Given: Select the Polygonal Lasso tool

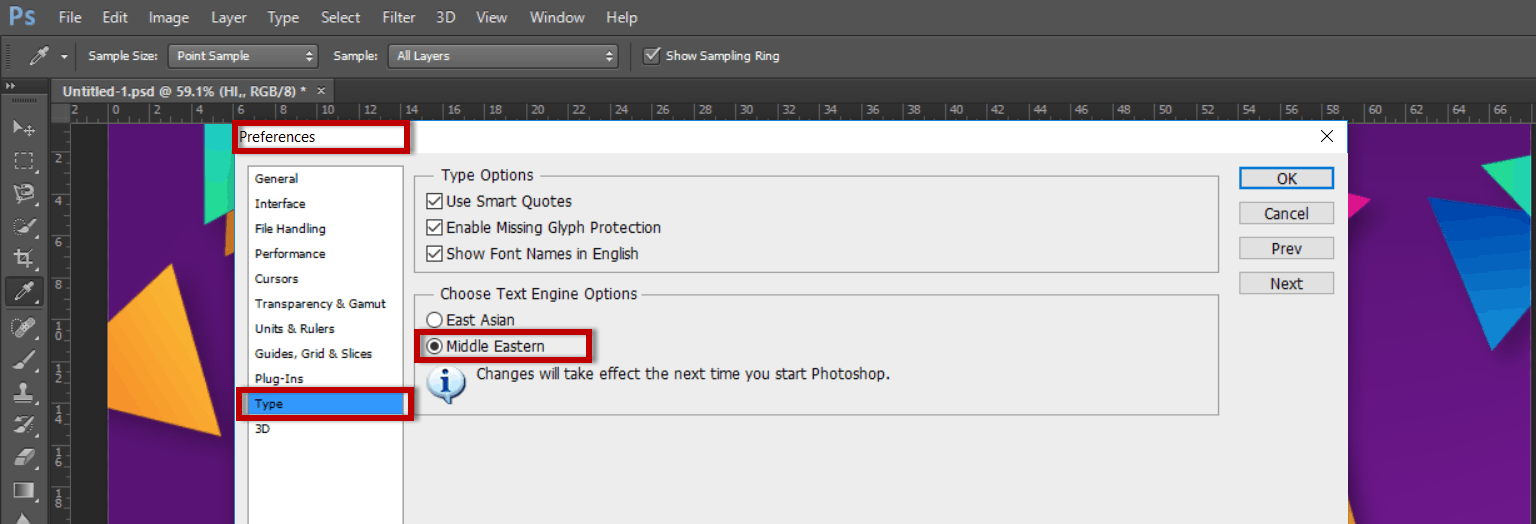Looking at the screenshot, I should click(23, 193).
